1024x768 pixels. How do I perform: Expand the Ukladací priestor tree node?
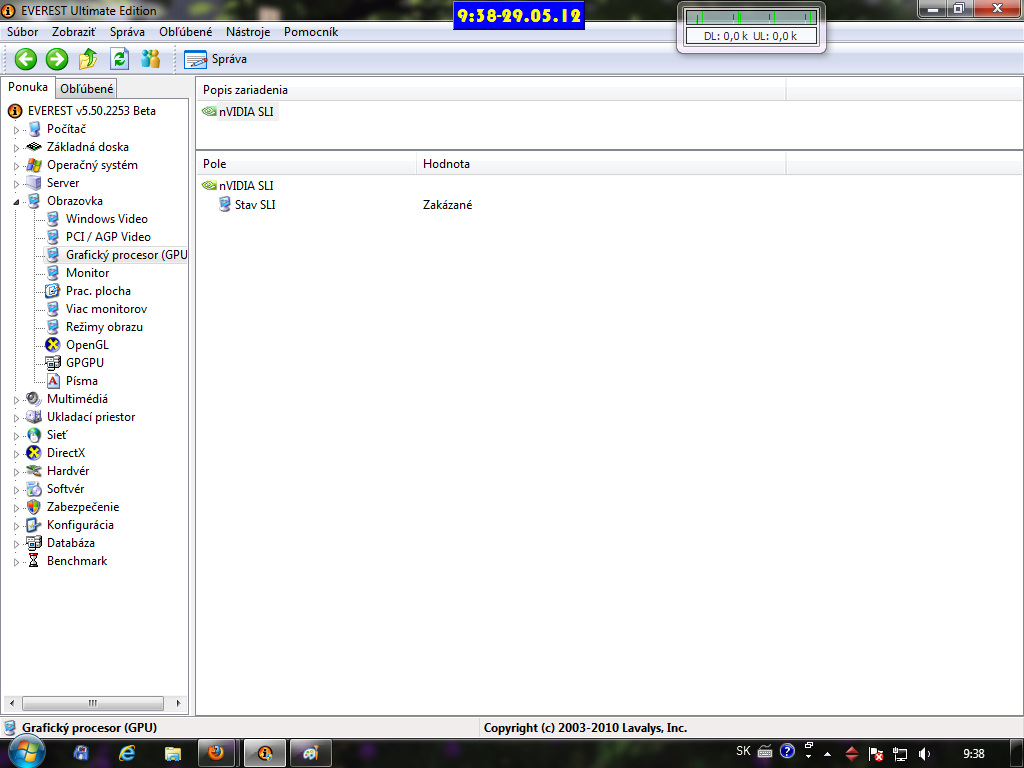pyautogui.click(x=16, y=417)
